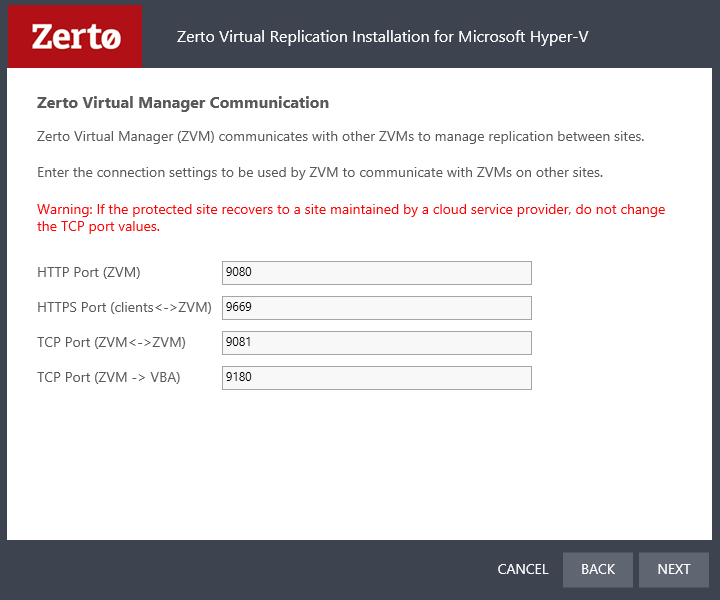Click the "TCP Port (ZVM -> VBA)" label
The image size is (720, 600).
(109, 377)
